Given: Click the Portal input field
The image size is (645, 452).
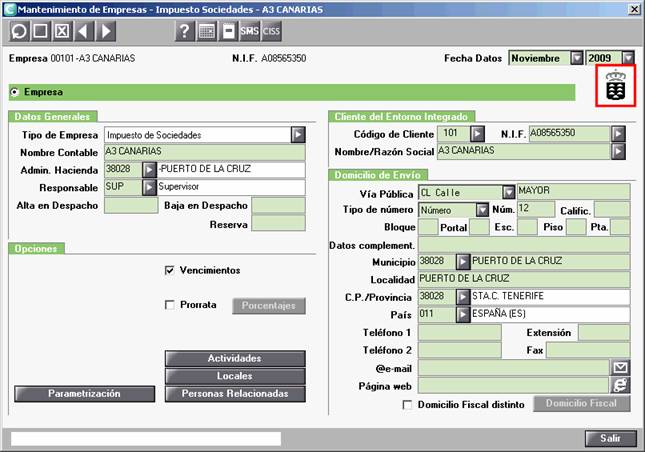Looking at the screenshot, I should pyautogui.click(x=479, y=227).
